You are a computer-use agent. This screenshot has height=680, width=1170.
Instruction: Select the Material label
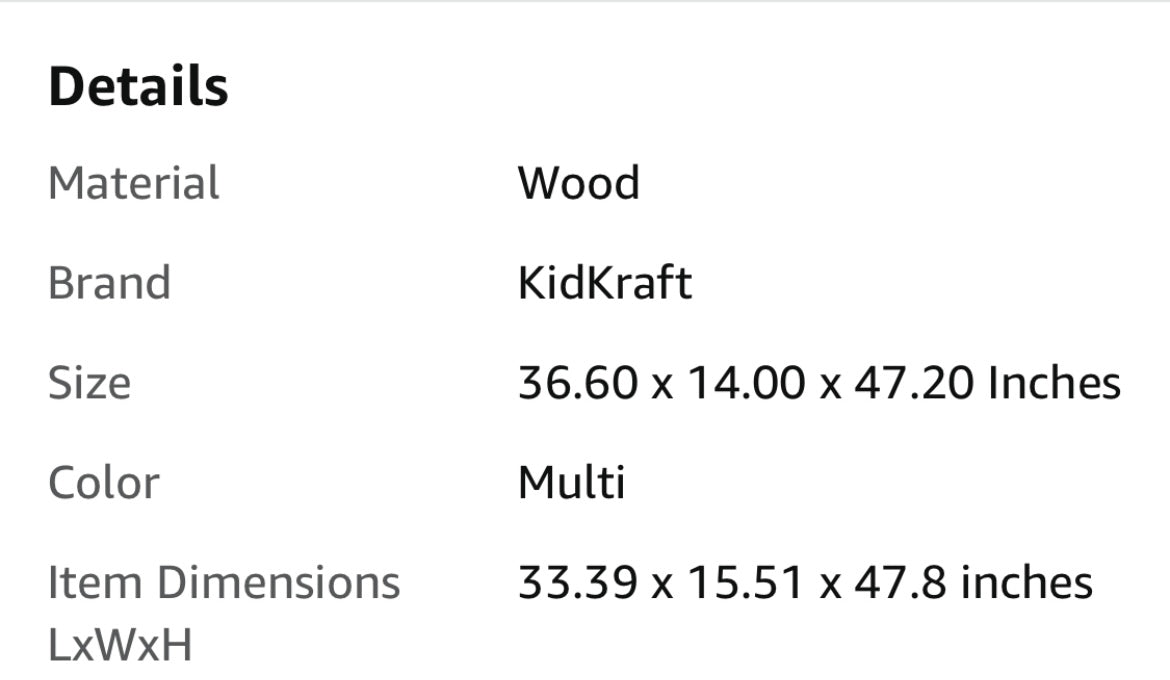point(133,184)
